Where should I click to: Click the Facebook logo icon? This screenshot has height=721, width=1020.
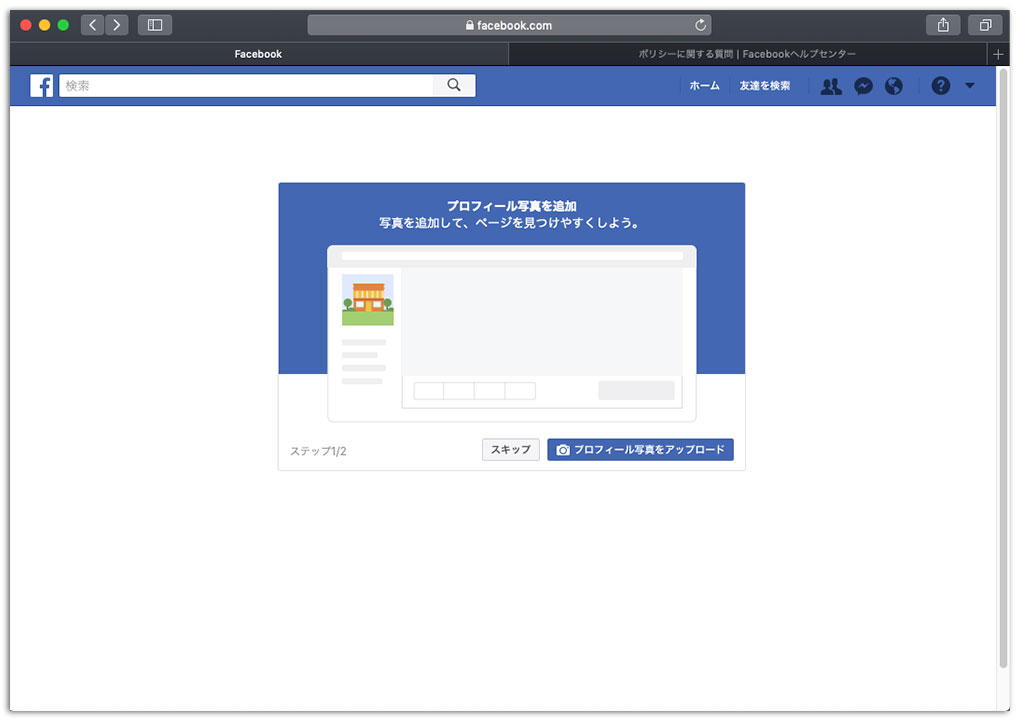(41, 85)
